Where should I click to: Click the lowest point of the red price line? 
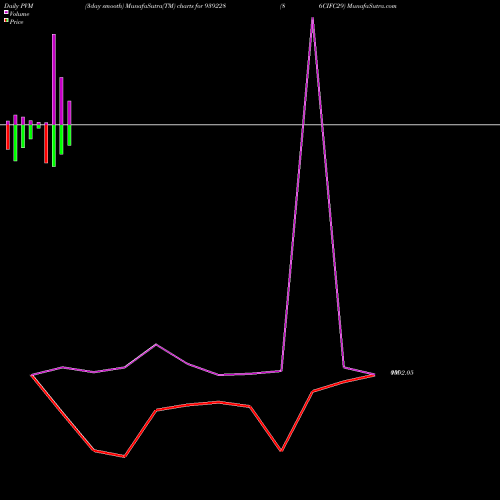coord(124,456)
